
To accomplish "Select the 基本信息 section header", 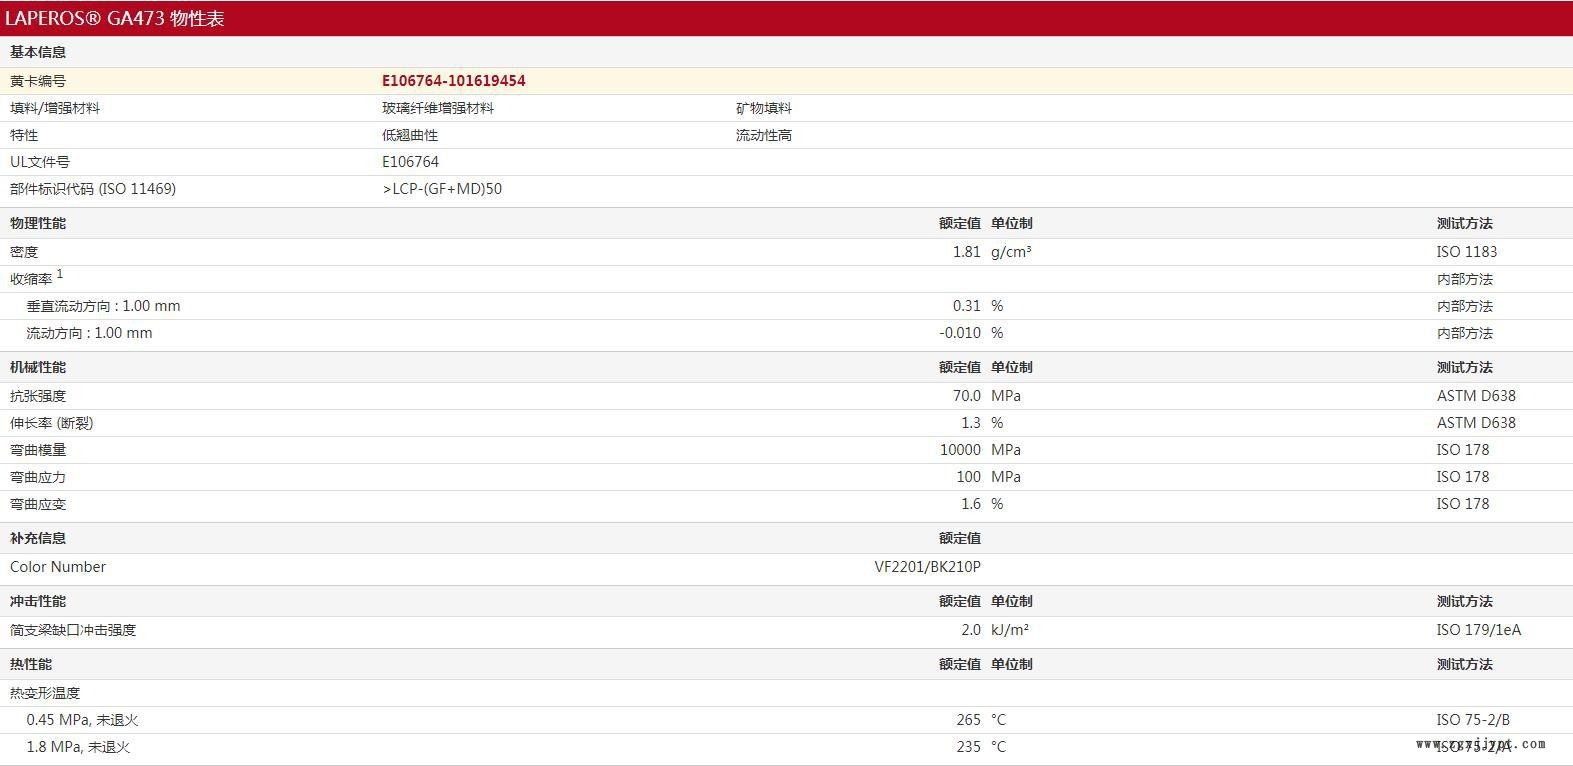I will point(38,52).
